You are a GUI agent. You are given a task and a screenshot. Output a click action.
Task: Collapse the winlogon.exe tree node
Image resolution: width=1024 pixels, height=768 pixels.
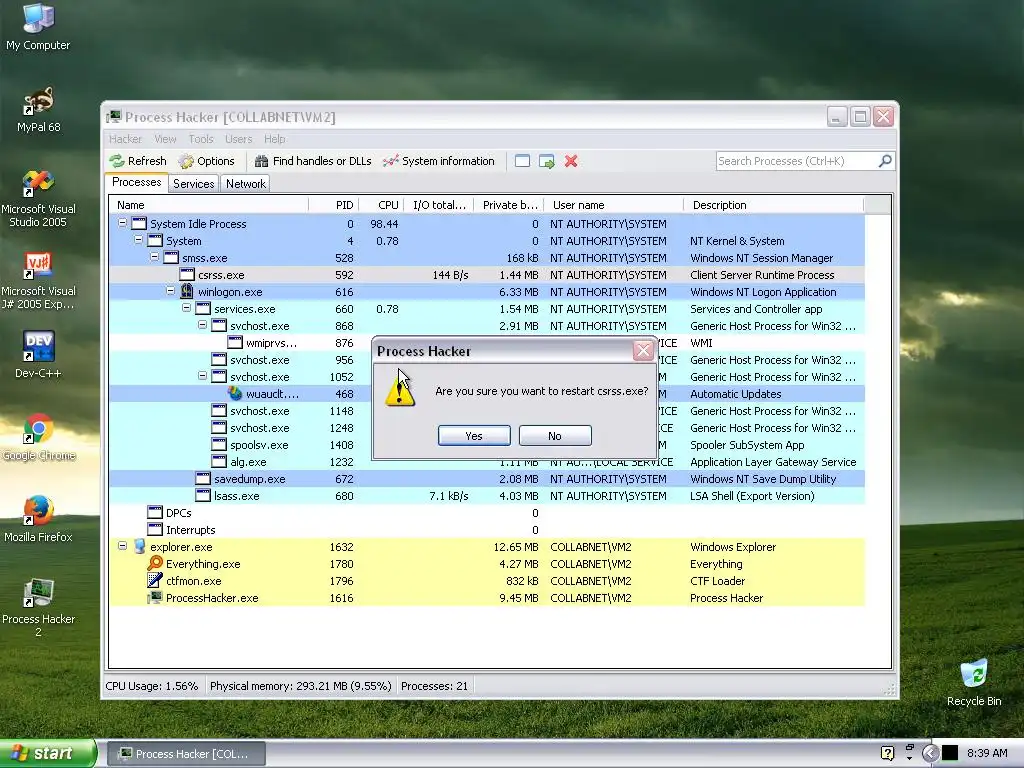click(x=170, y=291)
